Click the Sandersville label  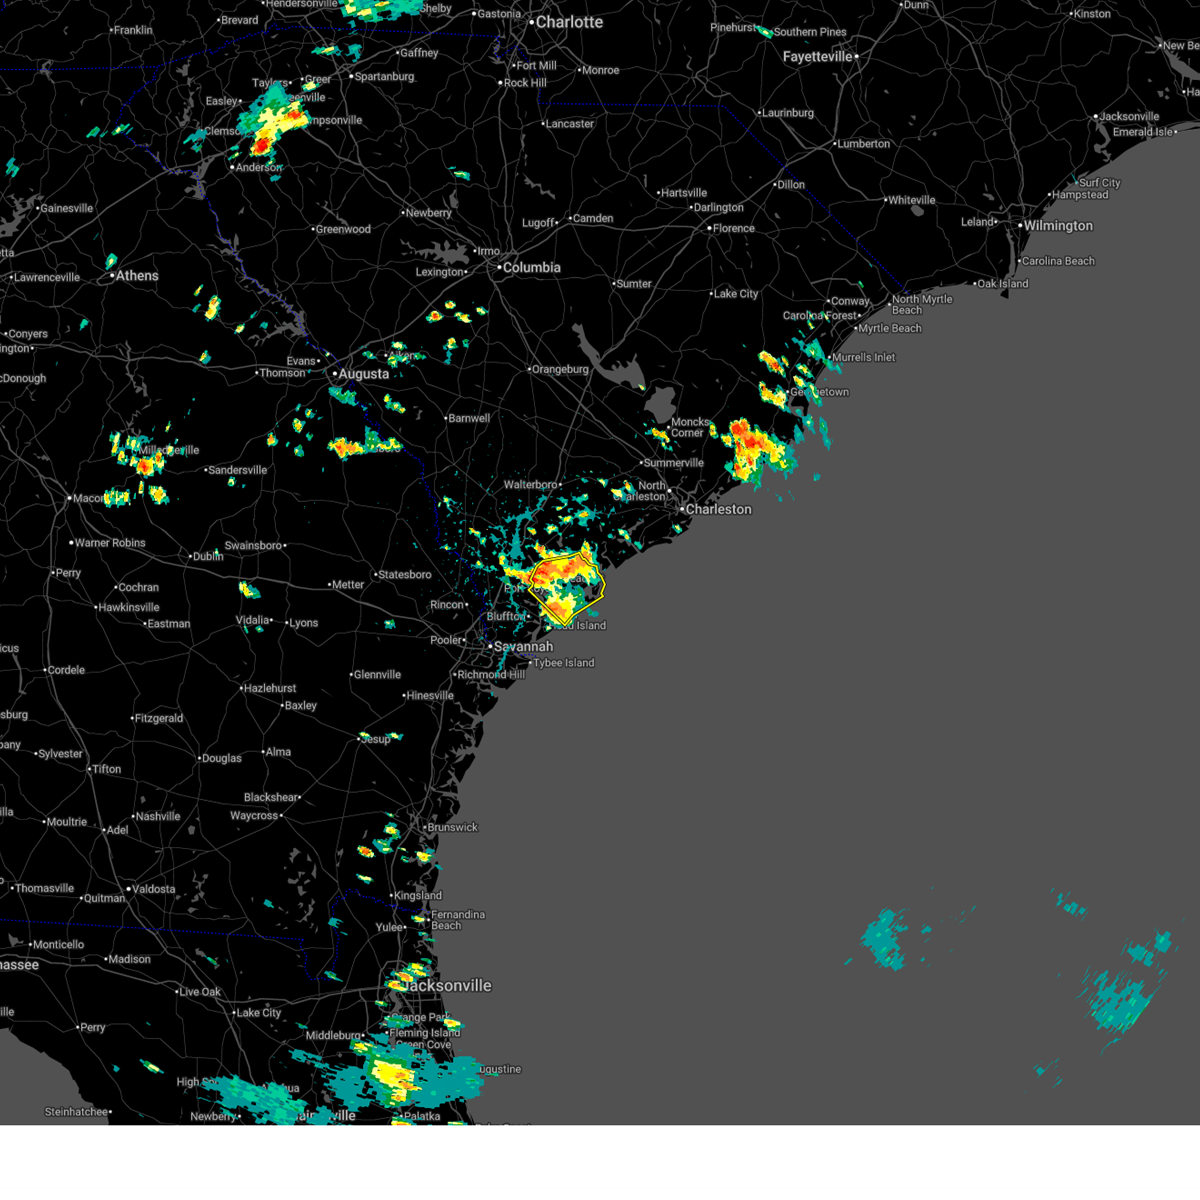(237, 471)
